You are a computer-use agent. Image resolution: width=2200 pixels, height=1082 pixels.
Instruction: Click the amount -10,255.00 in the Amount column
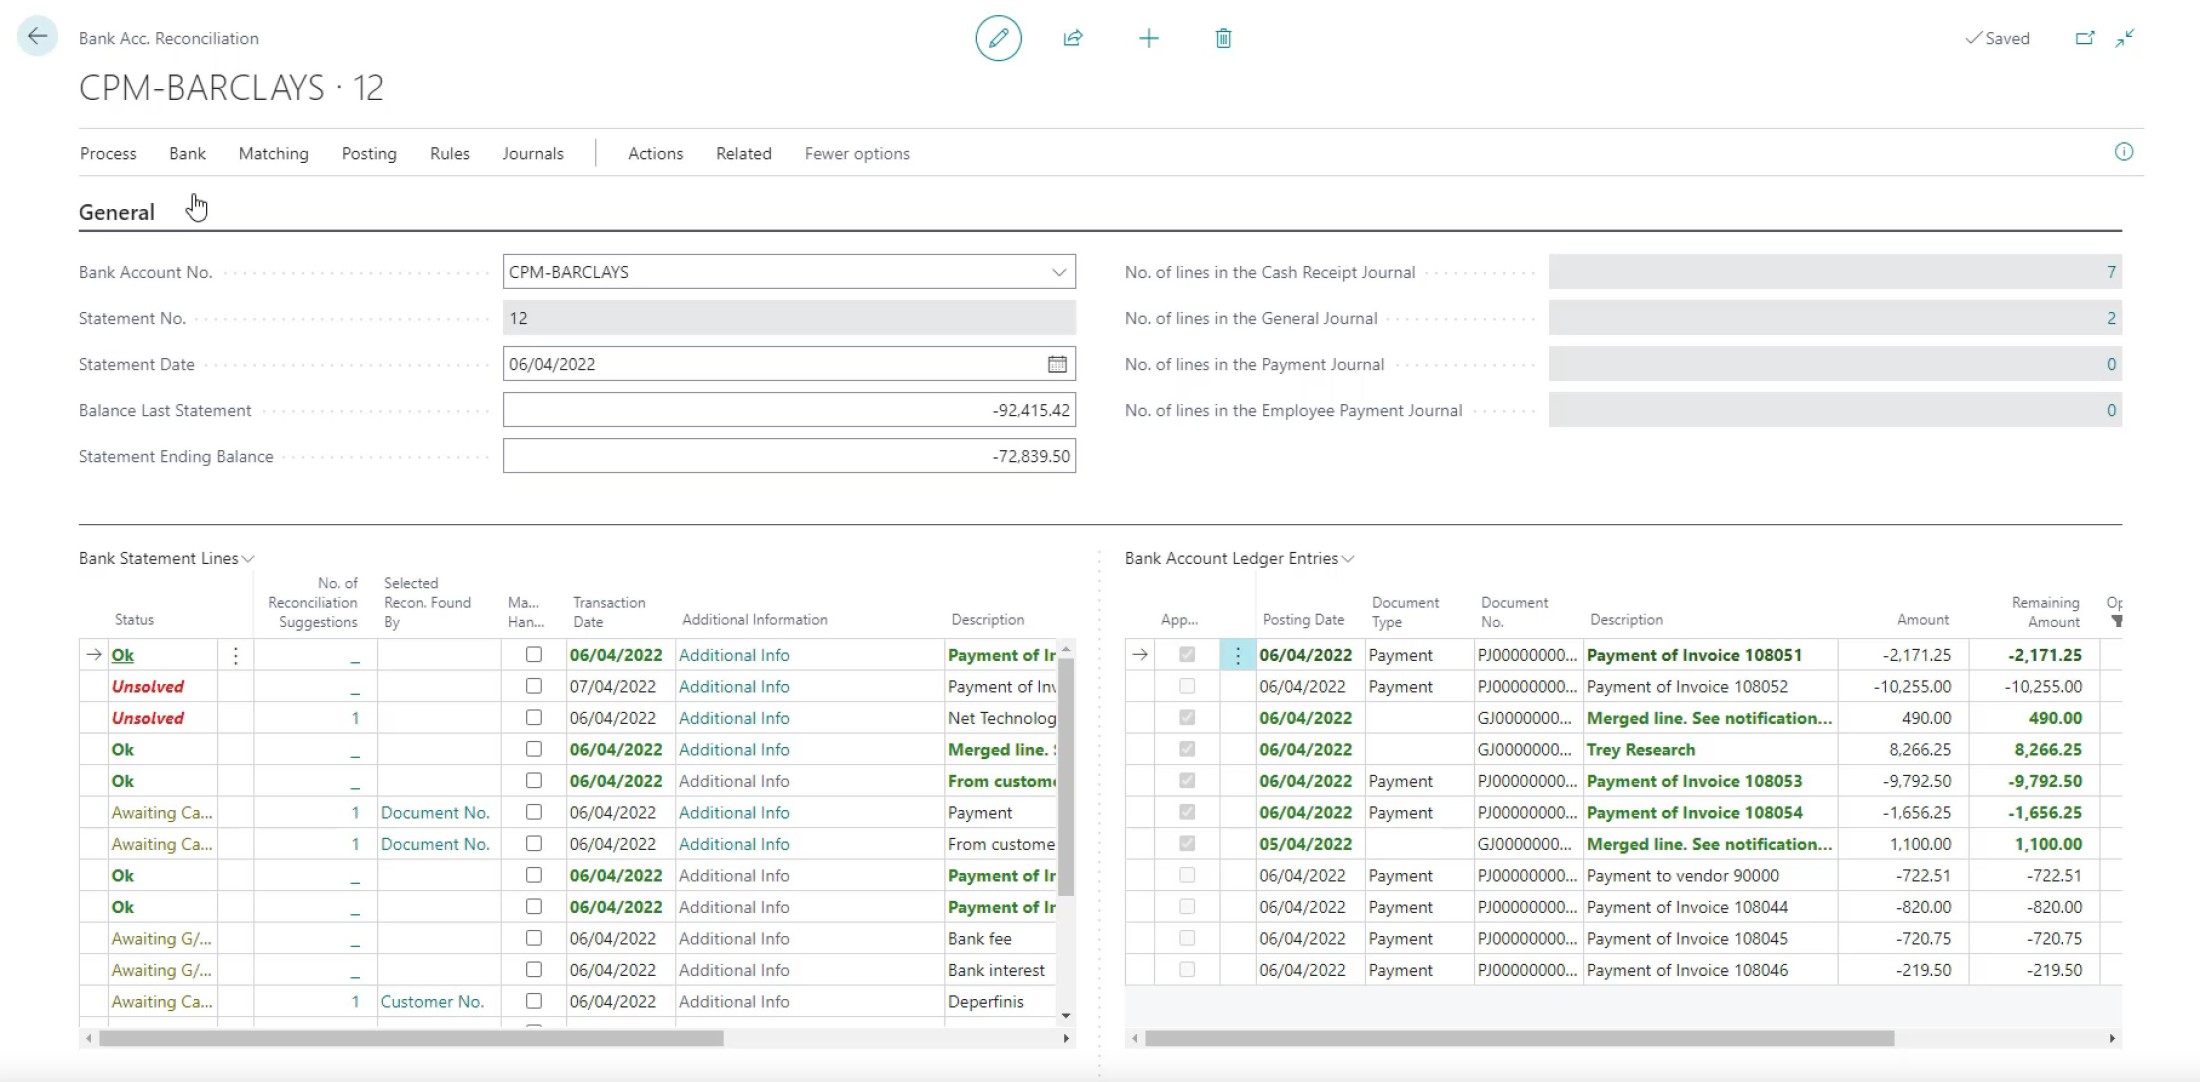[x=1912, y=686]
